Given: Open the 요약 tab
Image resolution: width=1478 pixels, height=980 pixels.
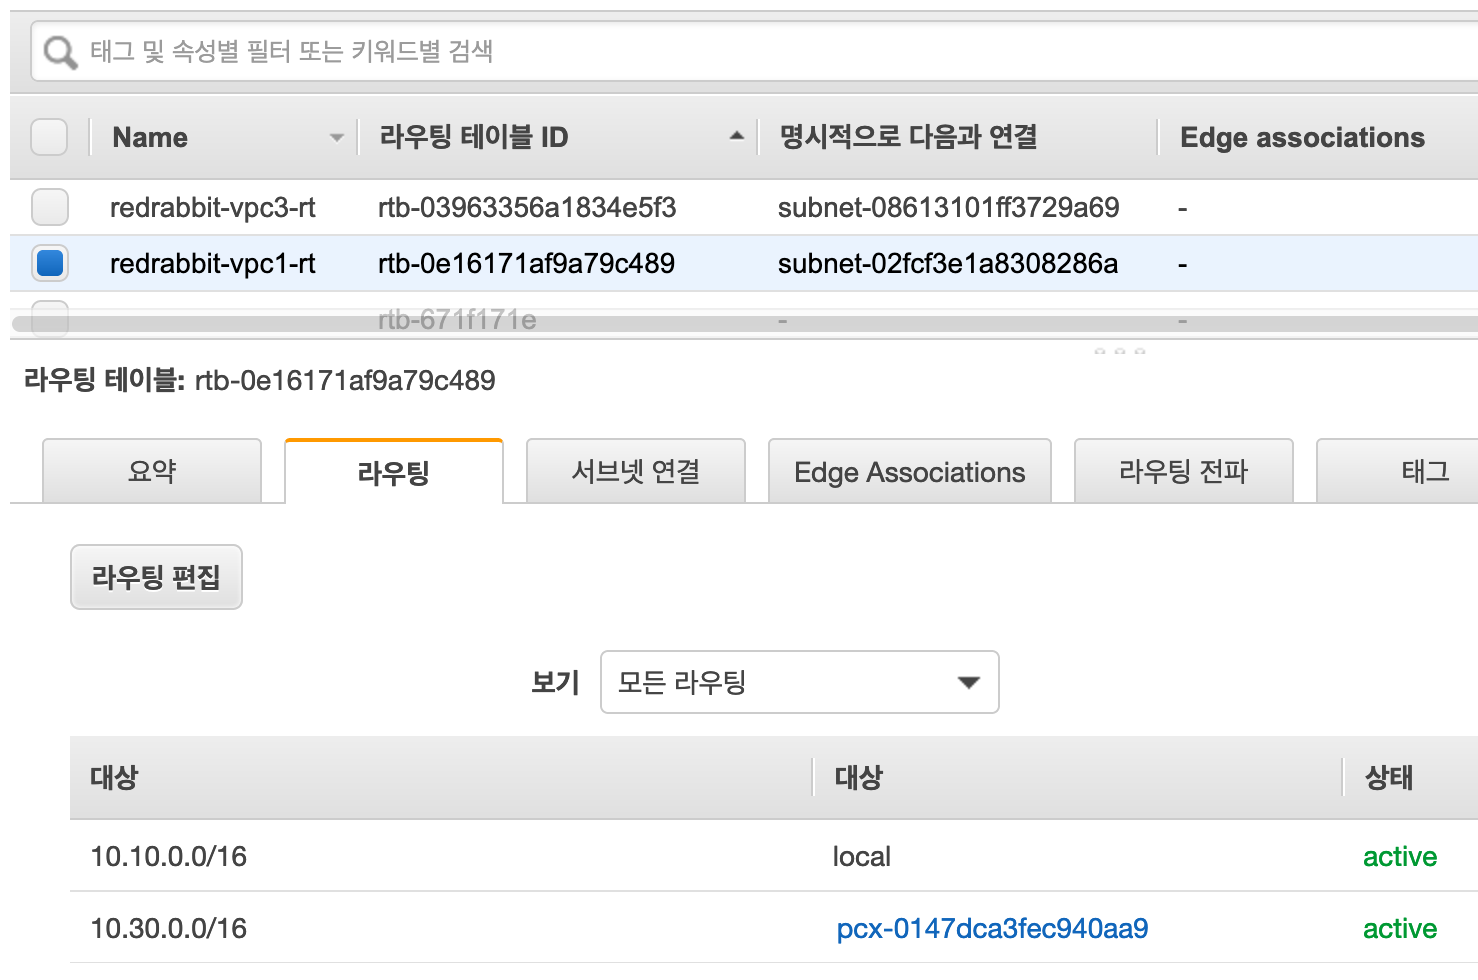Looking at the screenshot, I should point(152,471).
